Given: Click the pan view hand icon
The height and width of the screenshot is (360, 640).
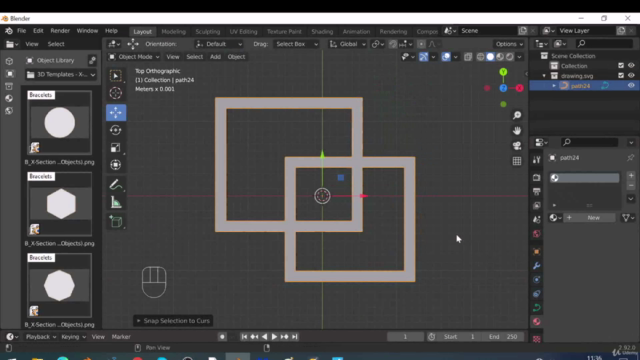Looking at the screenshot, I should coord(517,131).
